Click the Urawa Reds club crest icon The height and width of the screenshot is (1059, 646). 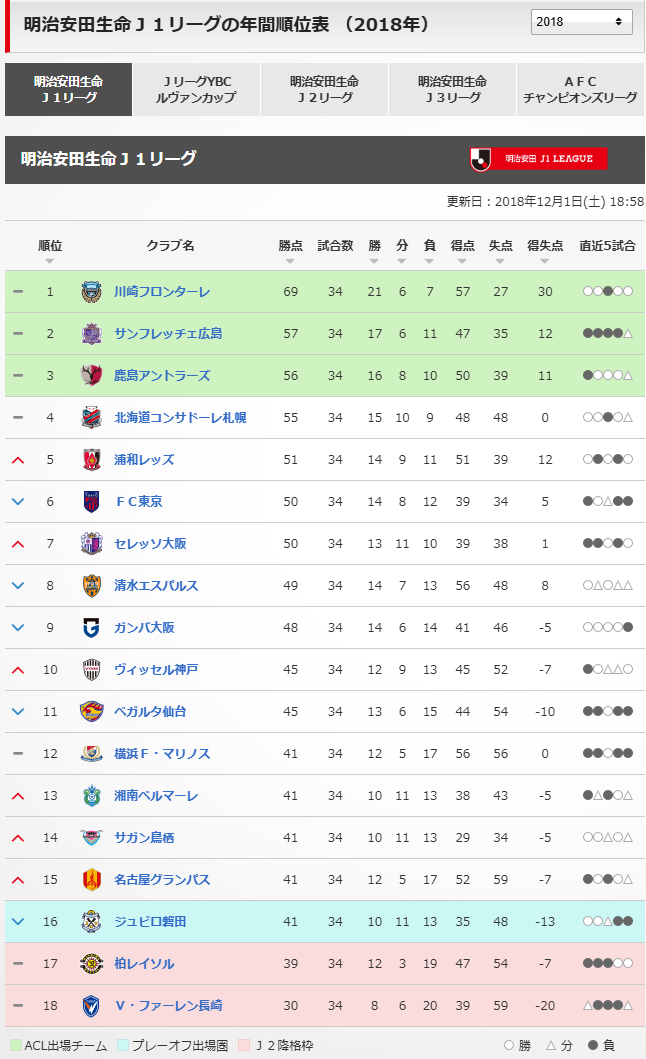(92, 460)
